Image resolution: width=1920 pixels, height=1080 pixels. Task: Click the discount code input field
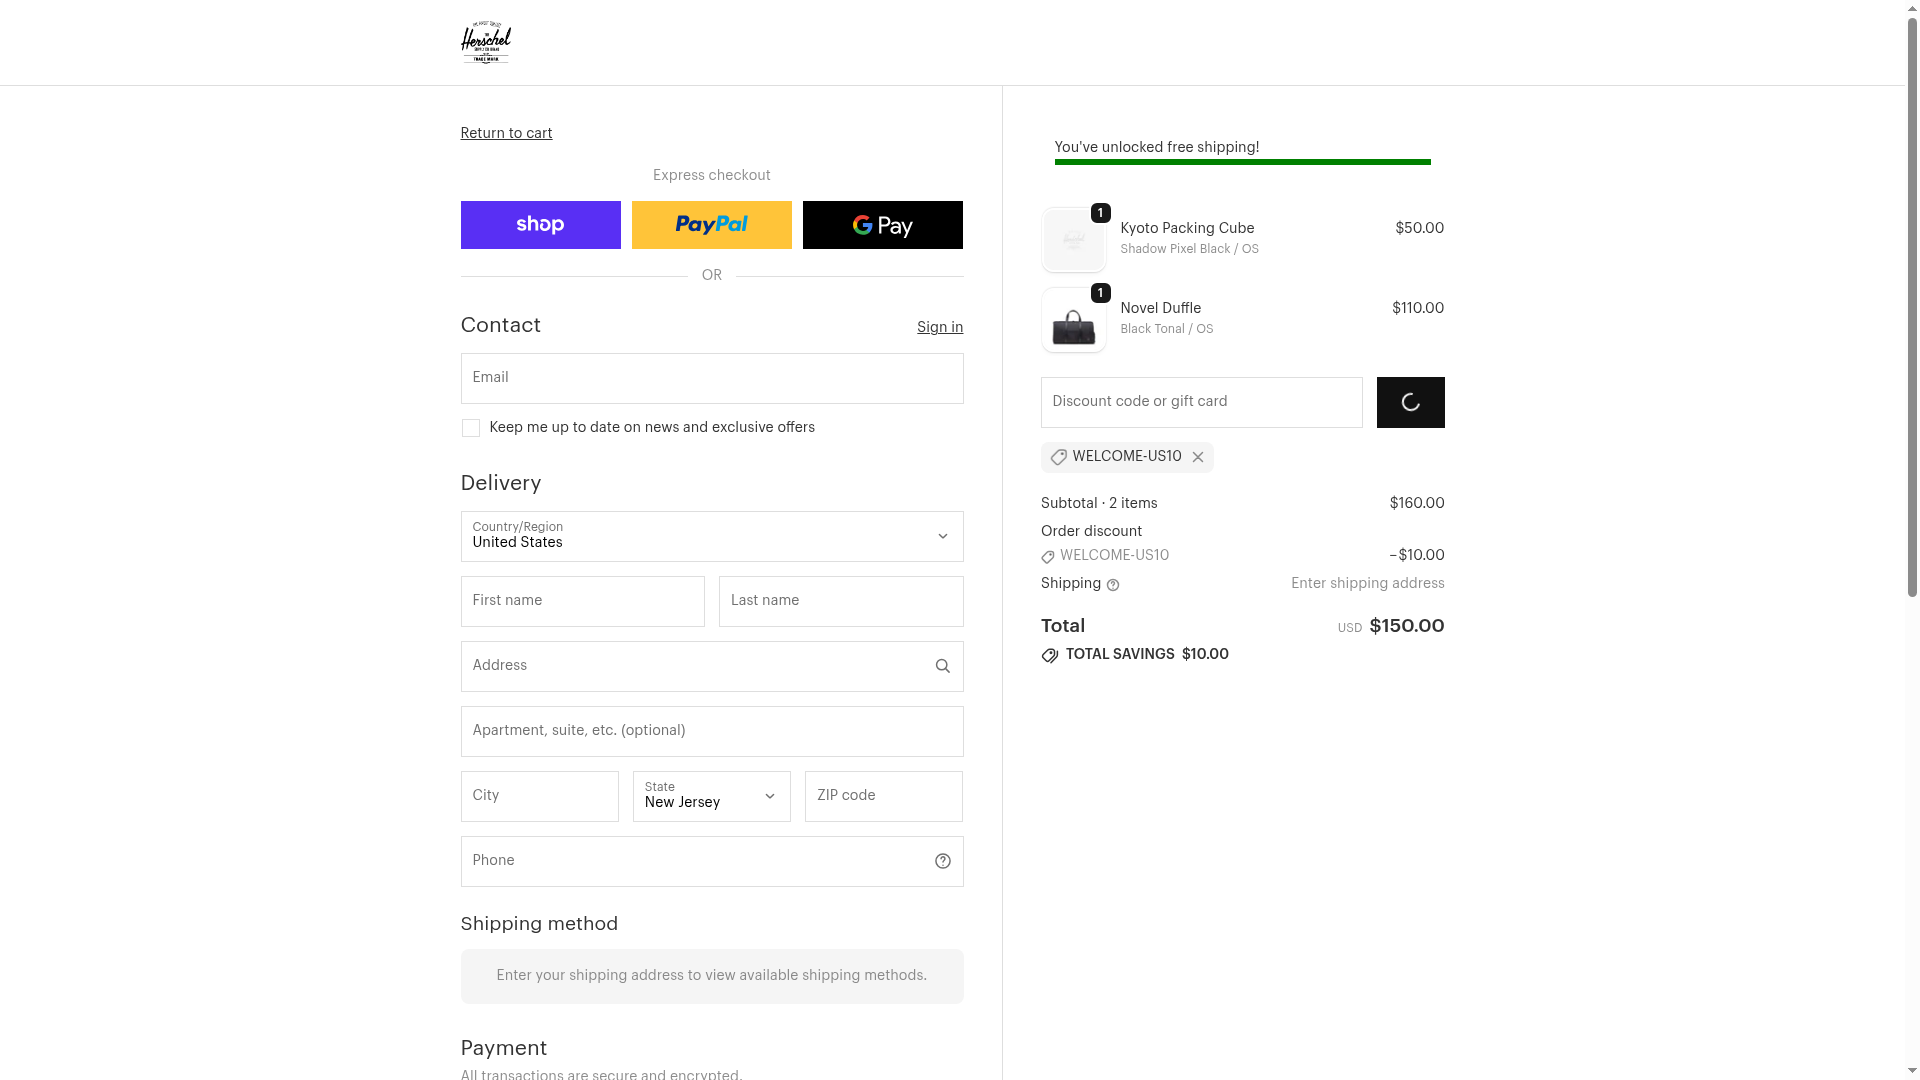pos(1200,402)
